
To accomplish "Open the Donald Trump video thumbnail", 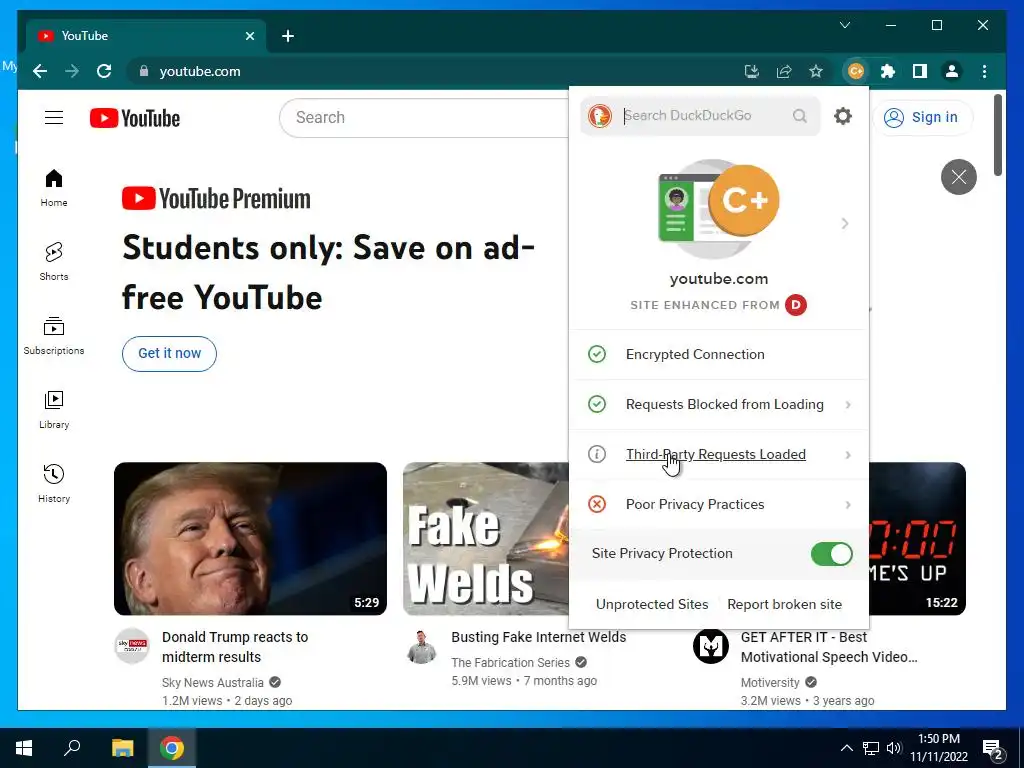I will (x=250, y=539).
